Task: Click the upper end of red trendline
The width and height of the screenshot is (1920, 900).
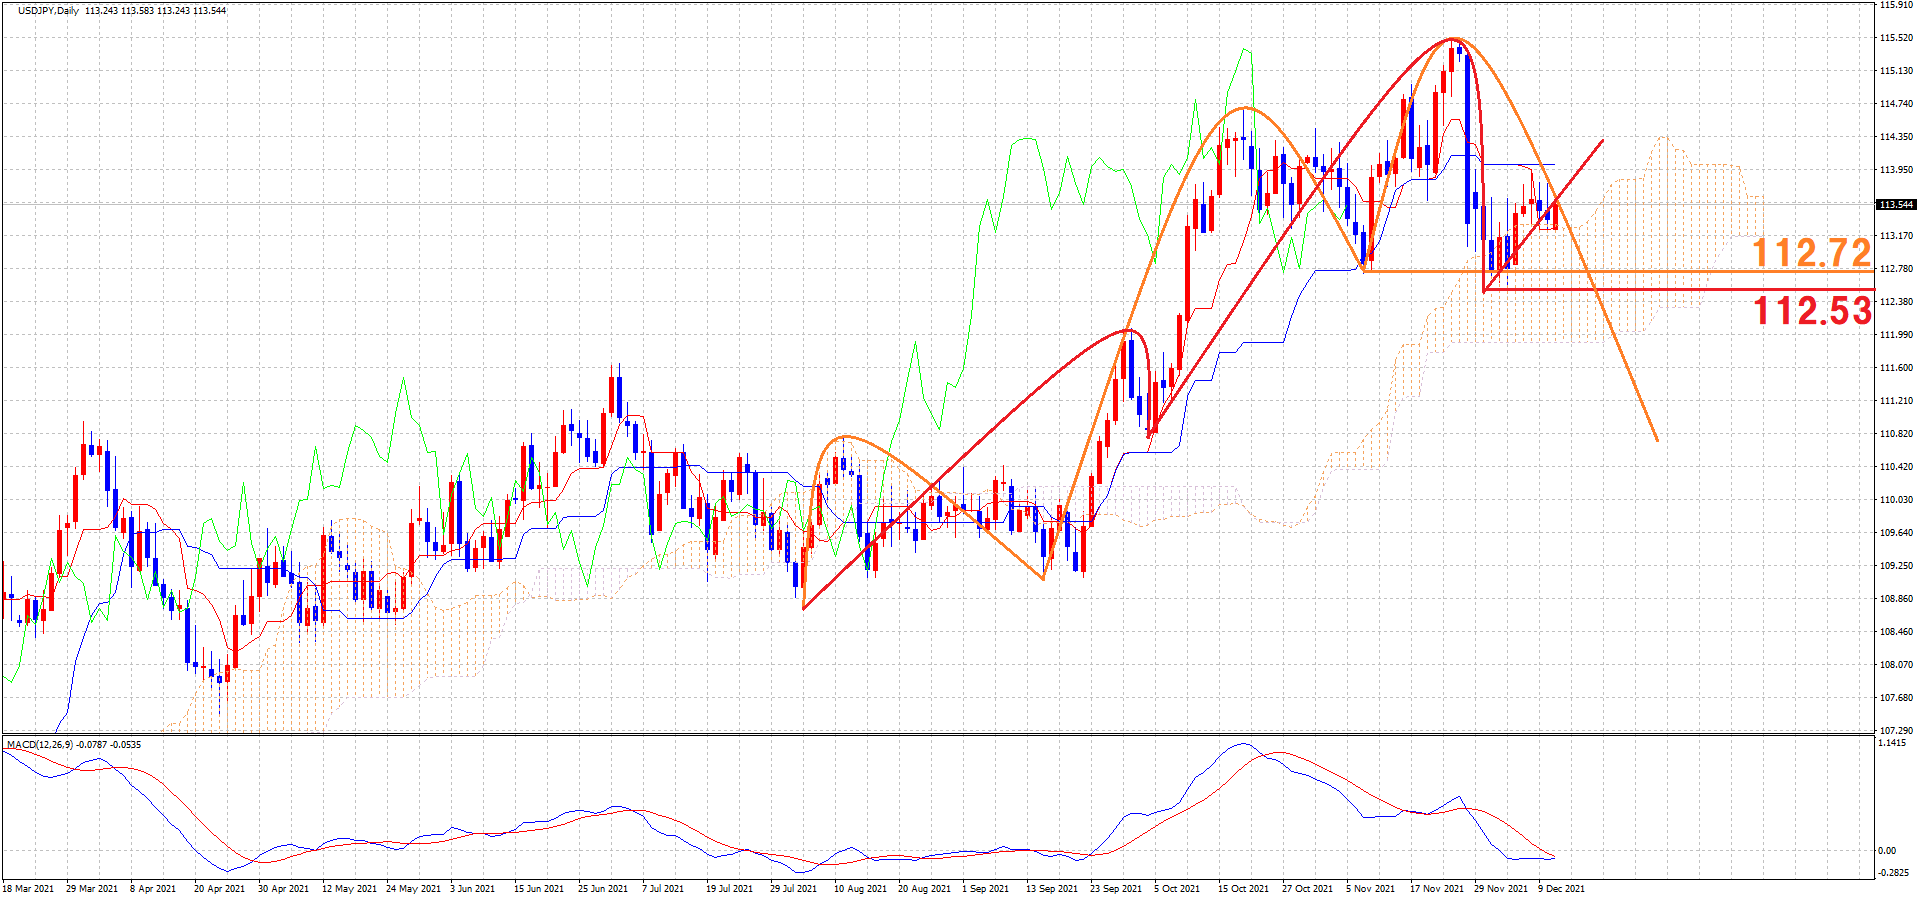Action: (x=1603, y=141)
